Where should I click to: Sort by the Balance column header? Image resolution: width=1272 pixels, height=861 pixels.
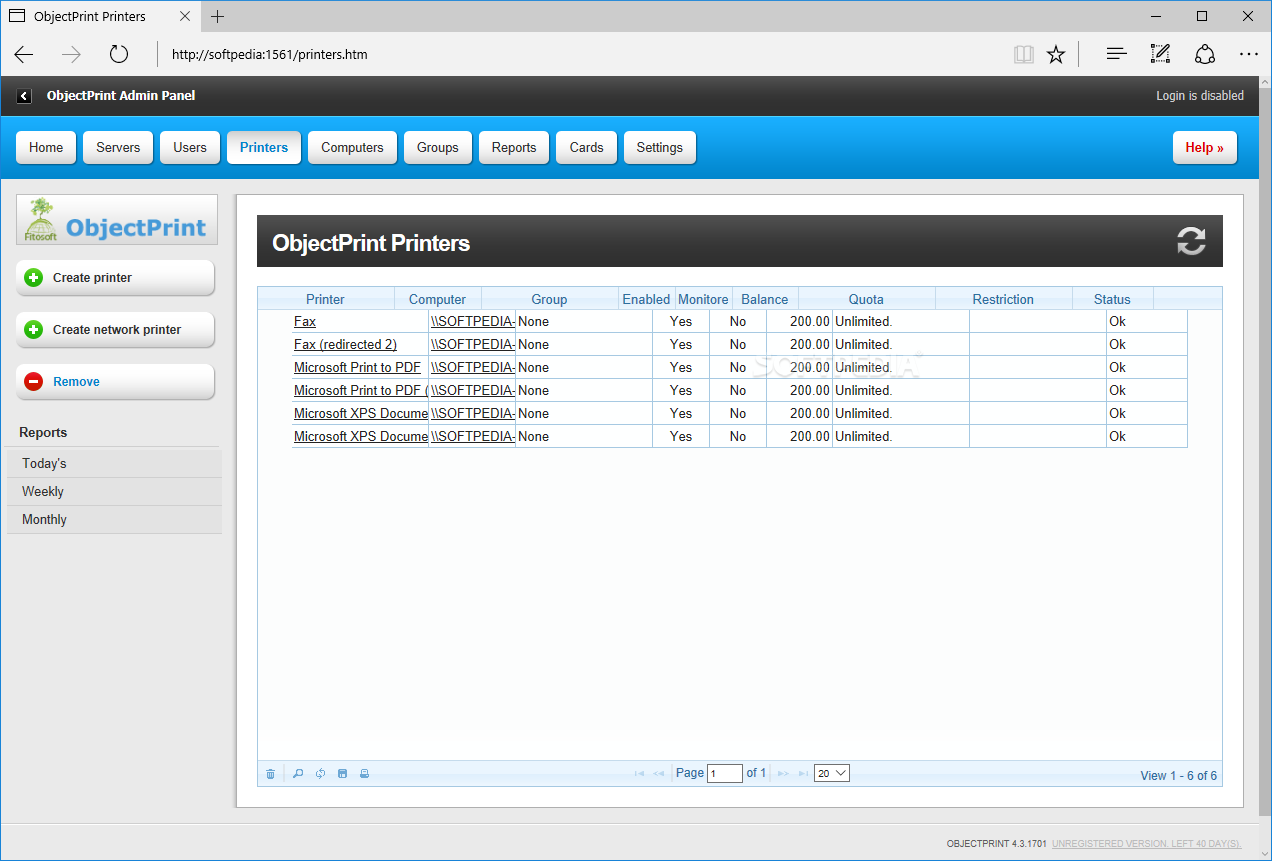765,299
